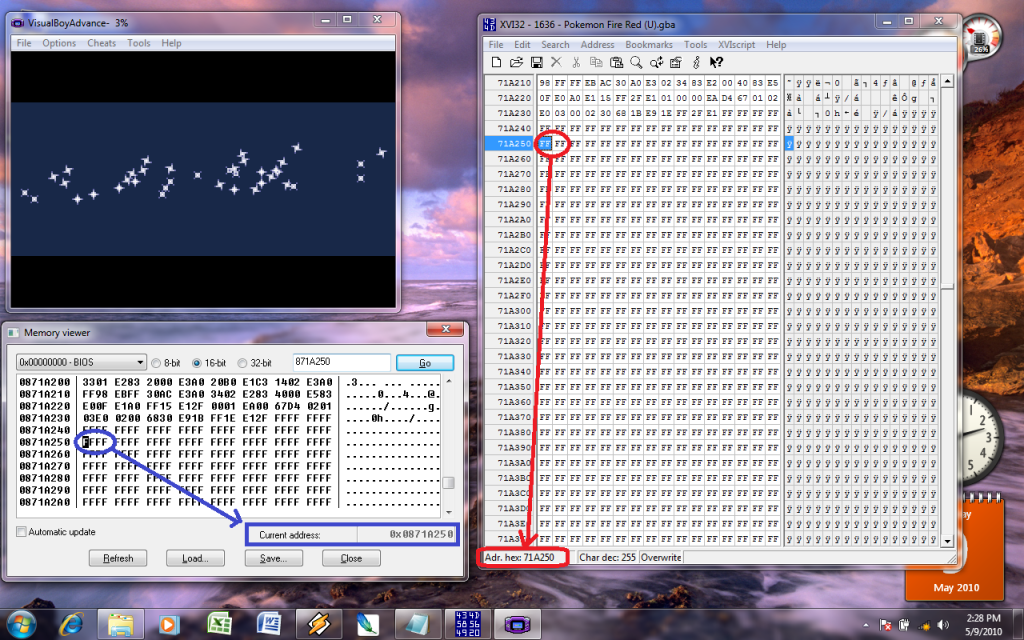Click XVI32 vertical scrollbar down arrow
This screenshot has width=1024, height=640.
[x=948, y=541]
